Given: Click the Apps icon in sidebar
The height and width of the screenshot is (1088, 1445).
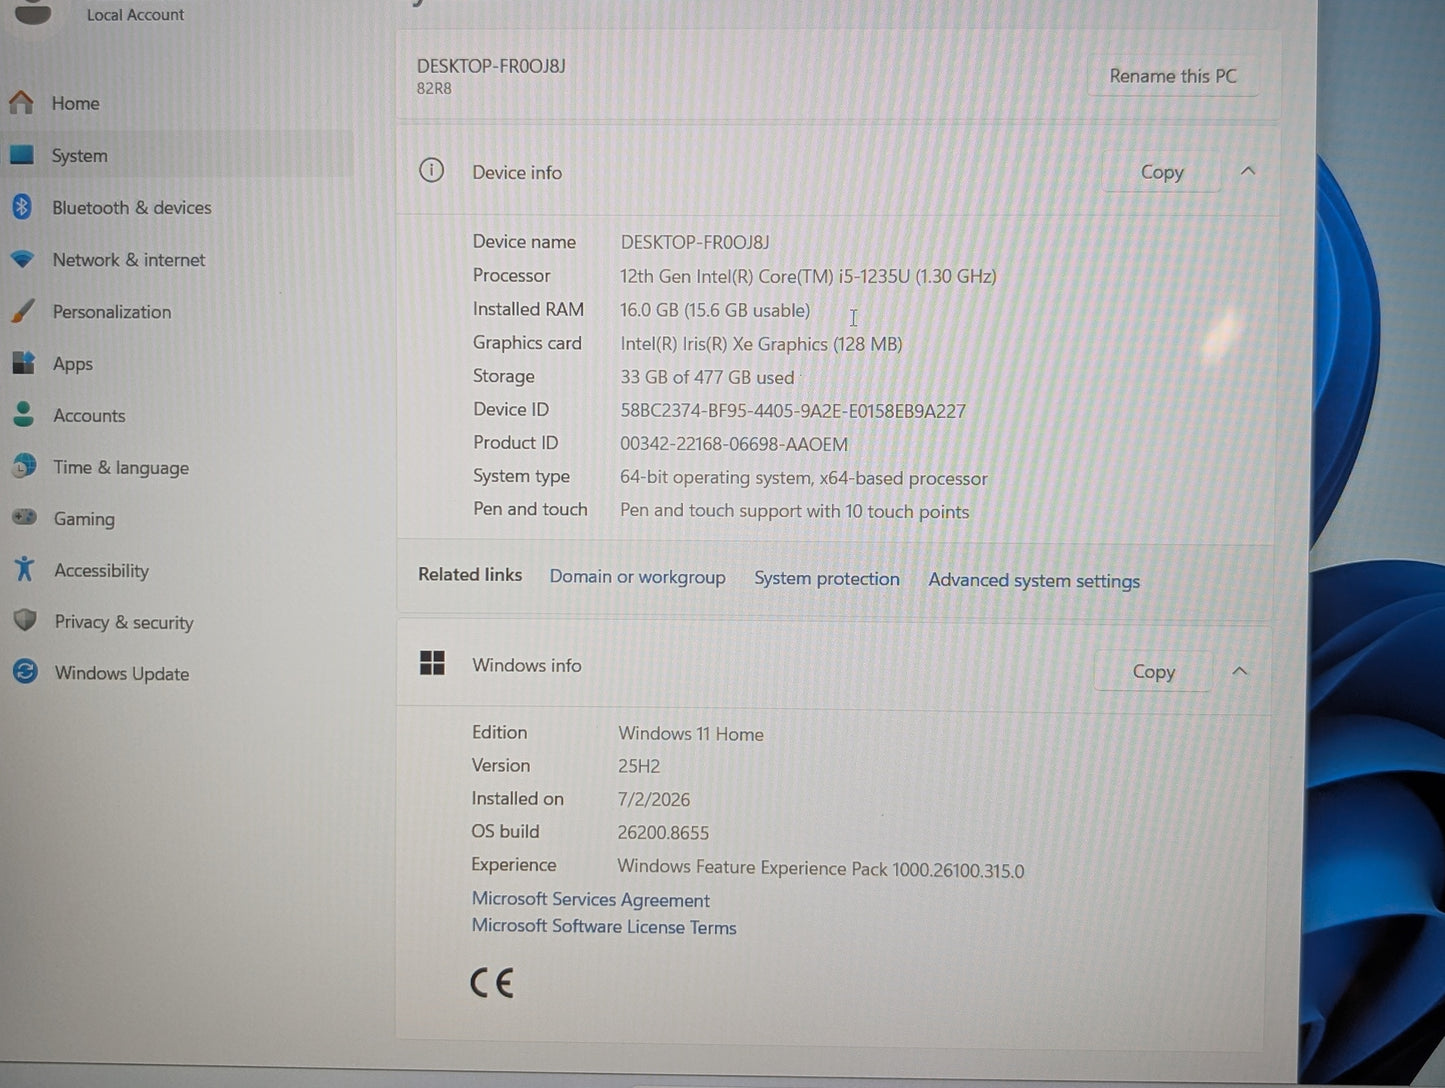Looking at the screenshot, I should click(x=24, y=362).
